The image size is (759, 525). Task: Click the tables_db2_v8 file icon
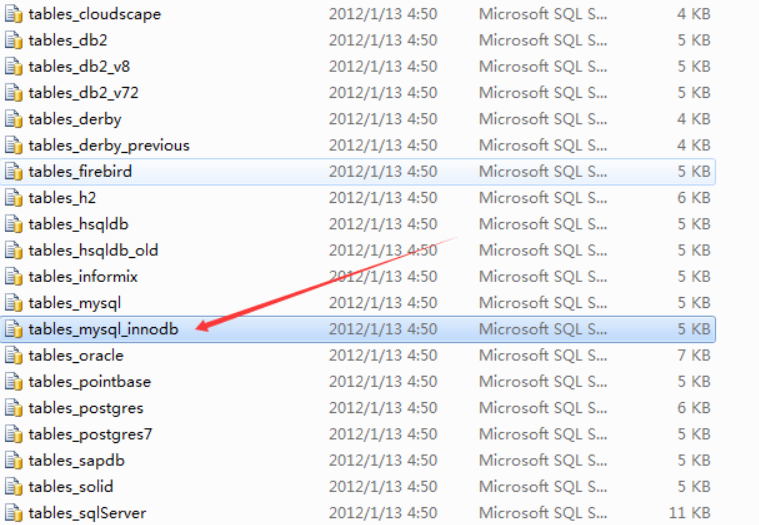click(14, 66)
